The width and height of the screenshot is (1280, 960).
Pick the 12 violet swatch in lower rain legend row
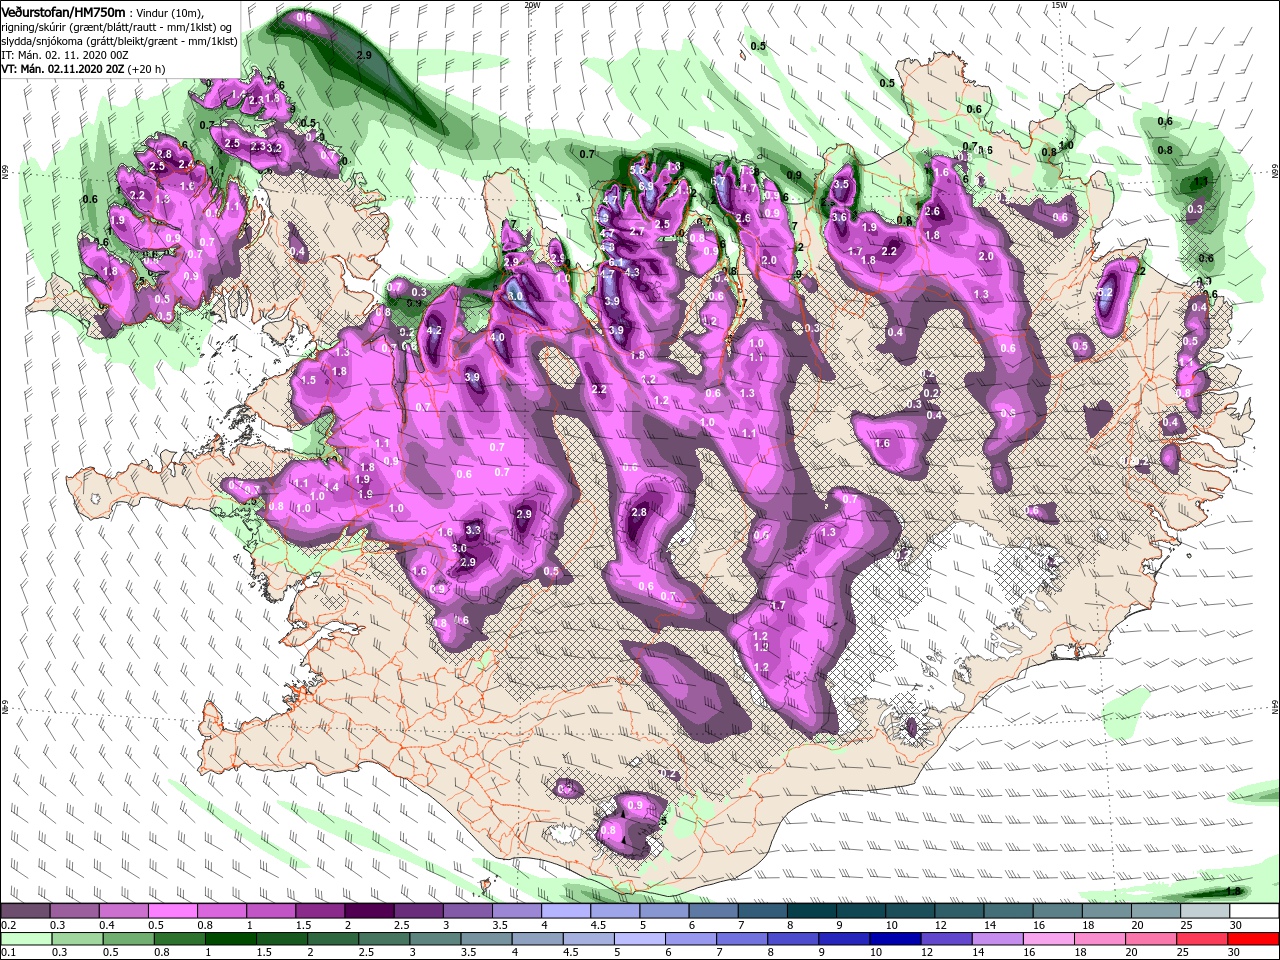[947, 939]
